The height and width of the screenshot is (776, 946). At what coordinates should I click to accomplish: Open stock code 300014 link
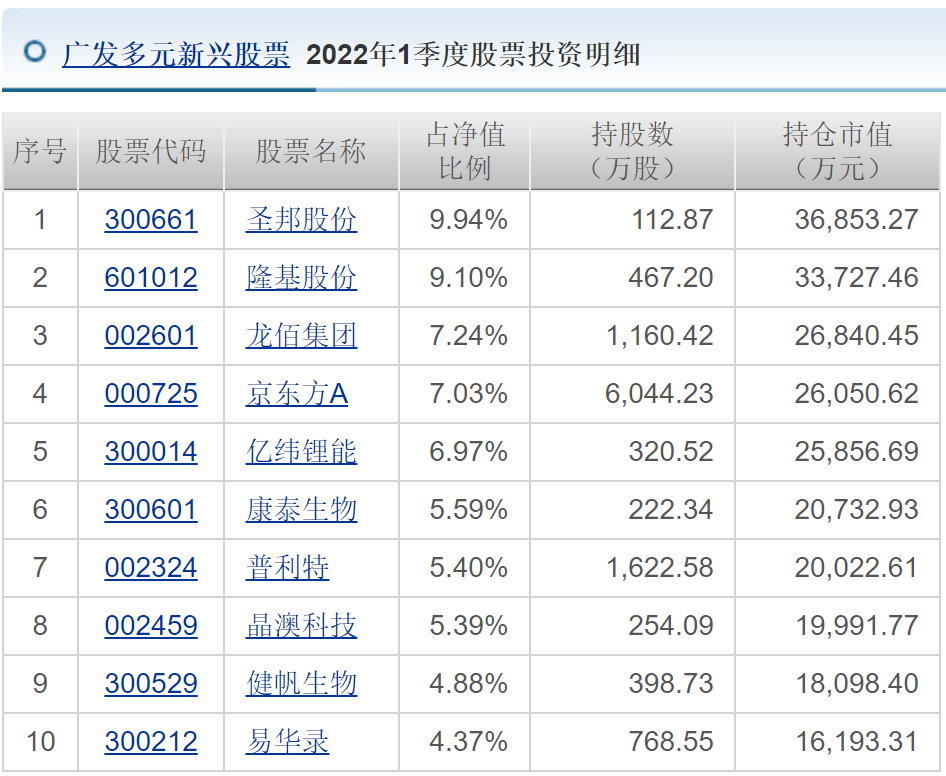151,451
